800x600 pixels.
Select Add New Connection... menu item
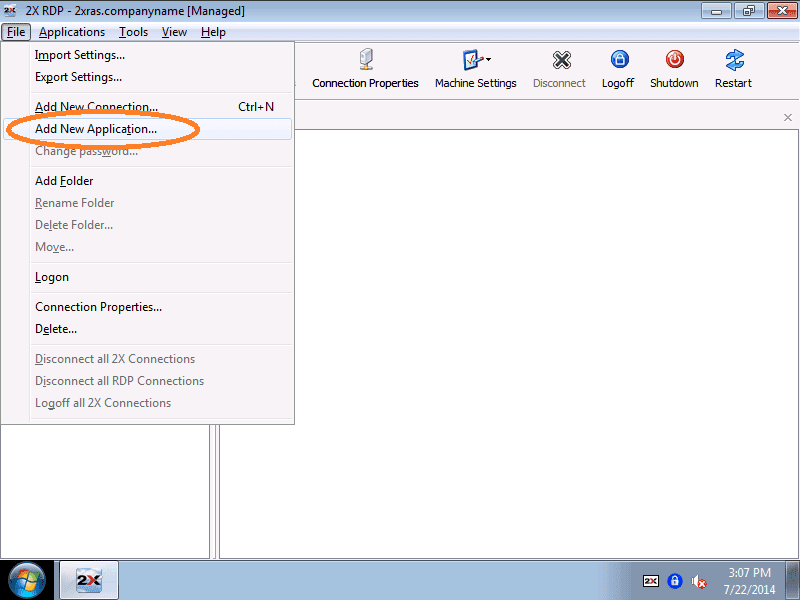148,107
